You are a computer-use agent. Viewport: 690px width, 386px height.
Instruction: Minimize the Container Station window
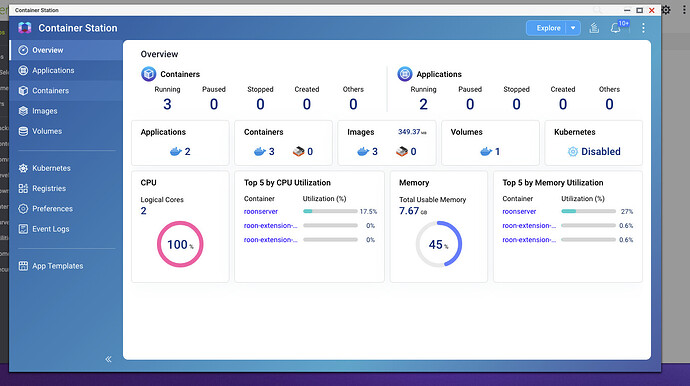pyautogui.click(x=627, y=10)
